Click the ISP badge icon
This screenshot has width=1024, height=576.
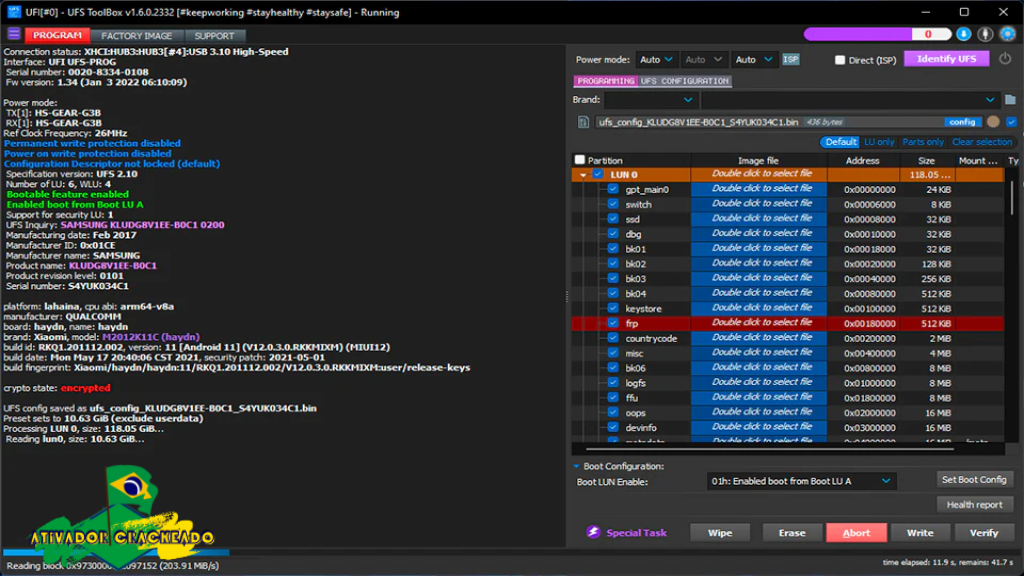click(790, 59)
